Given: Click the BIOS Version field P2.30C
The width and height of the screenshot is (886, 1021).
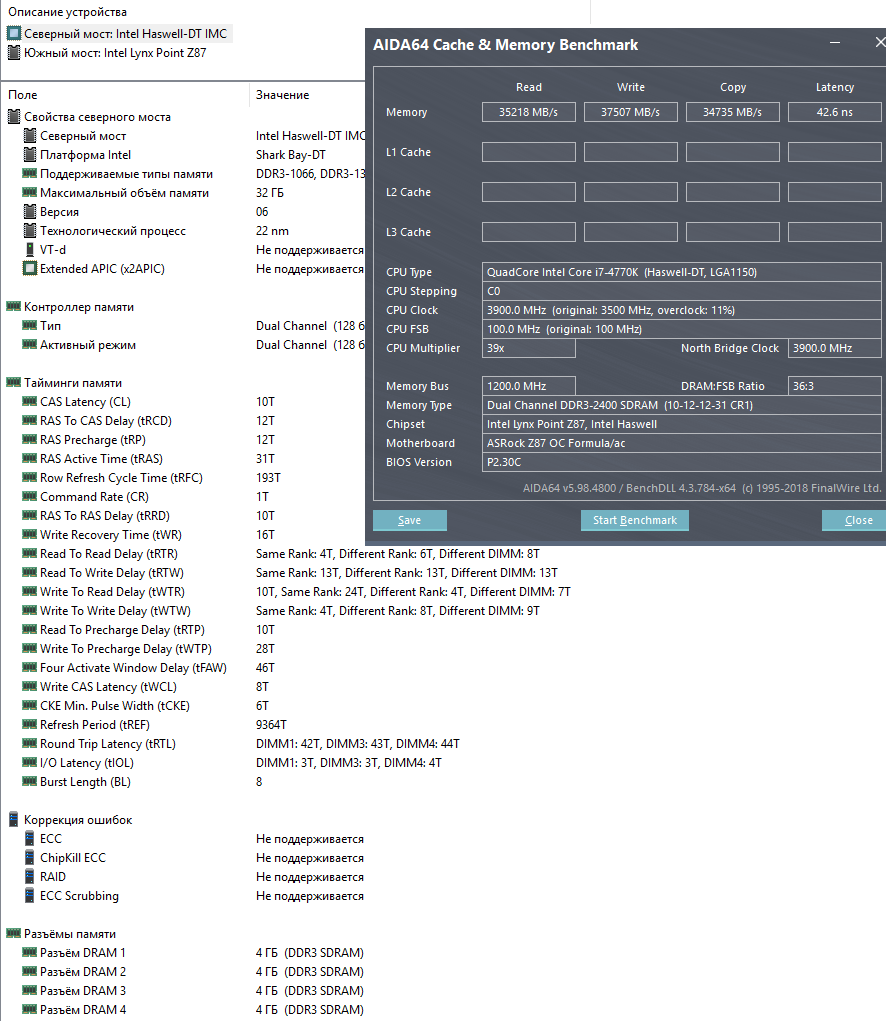Looking at the screenshot, I should point(682,462).
